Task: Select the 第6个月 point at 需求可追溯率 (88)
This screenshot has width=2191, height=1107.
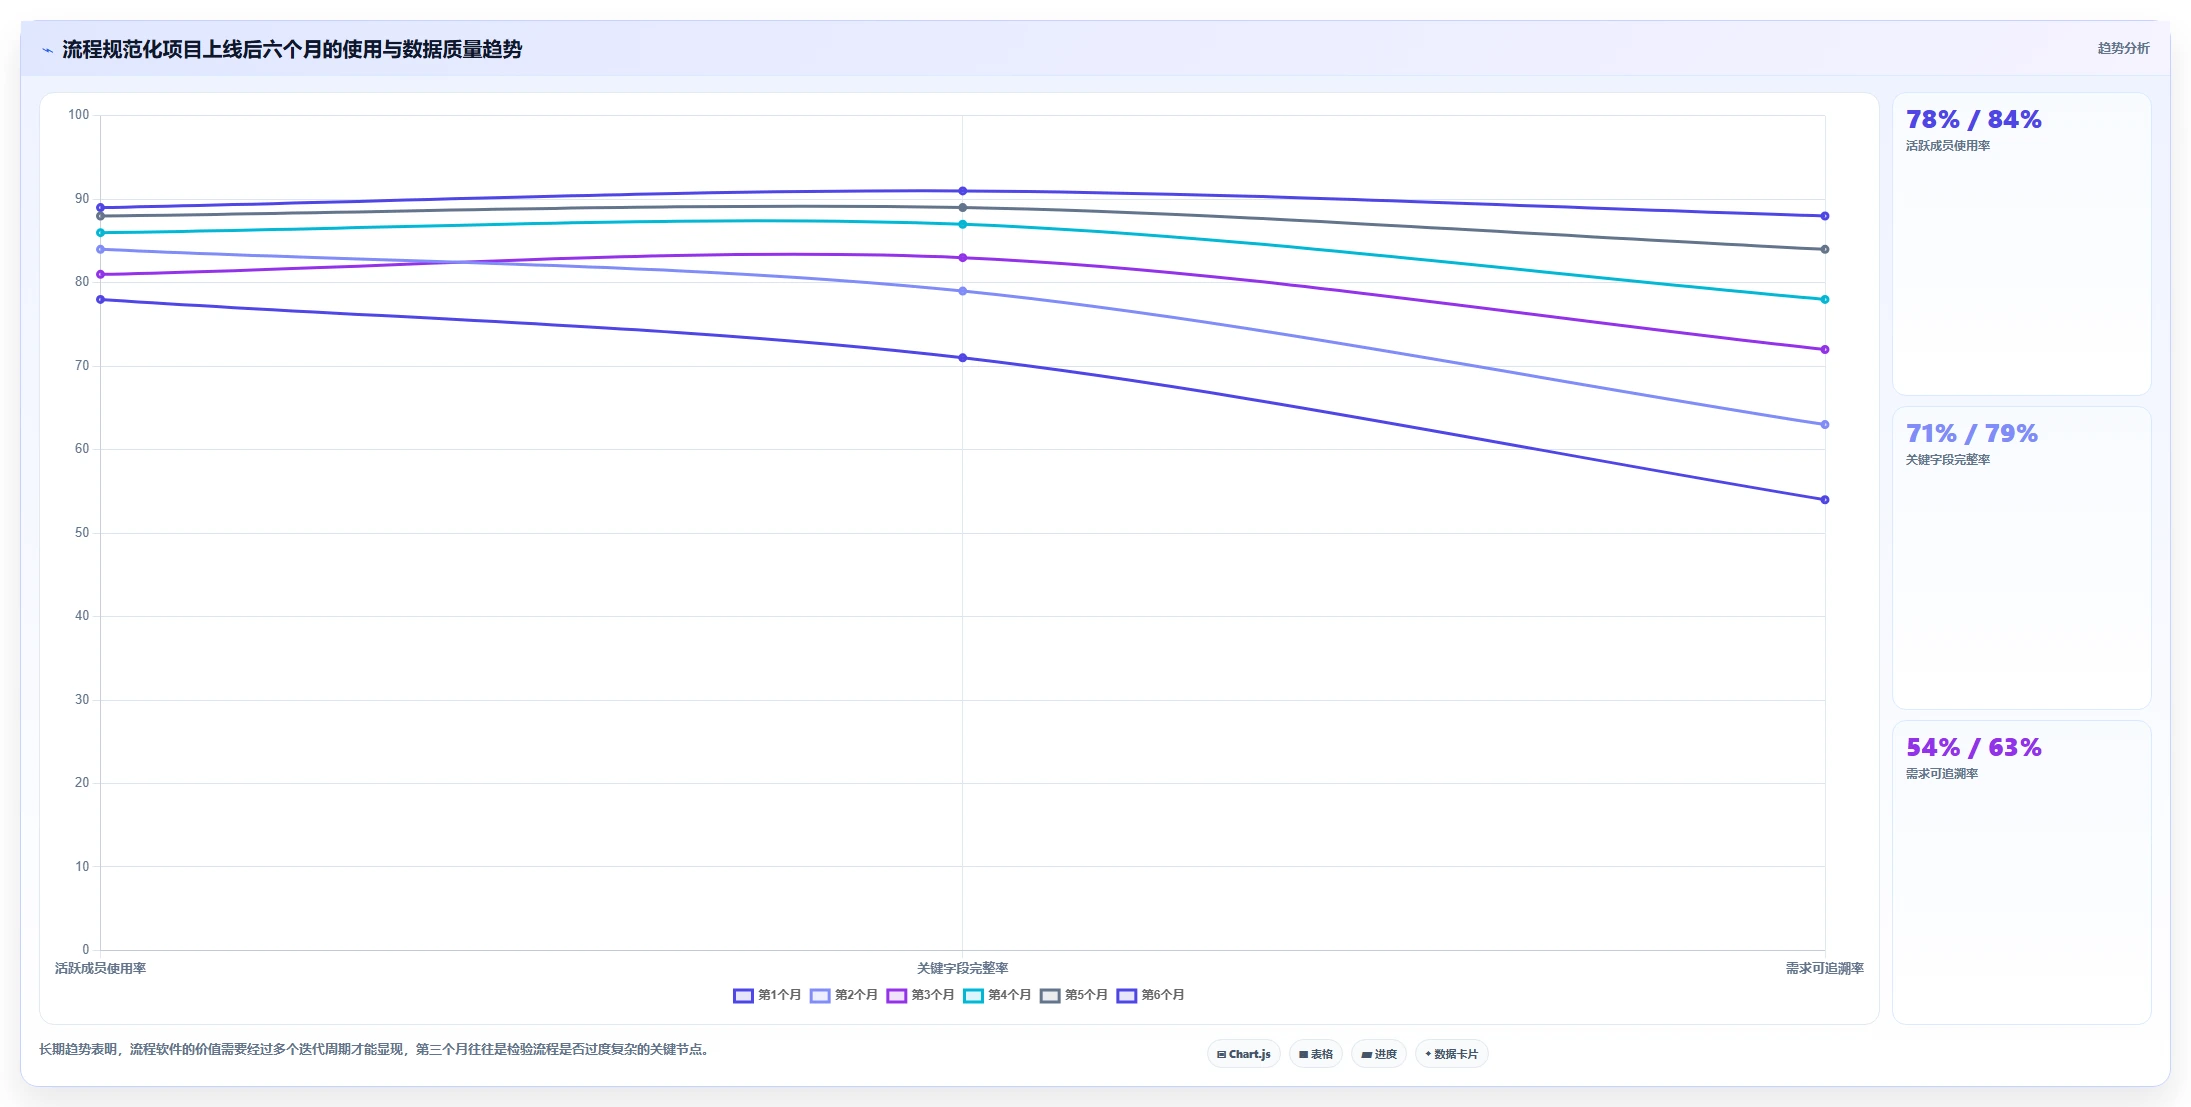Action: [1825, 216]
